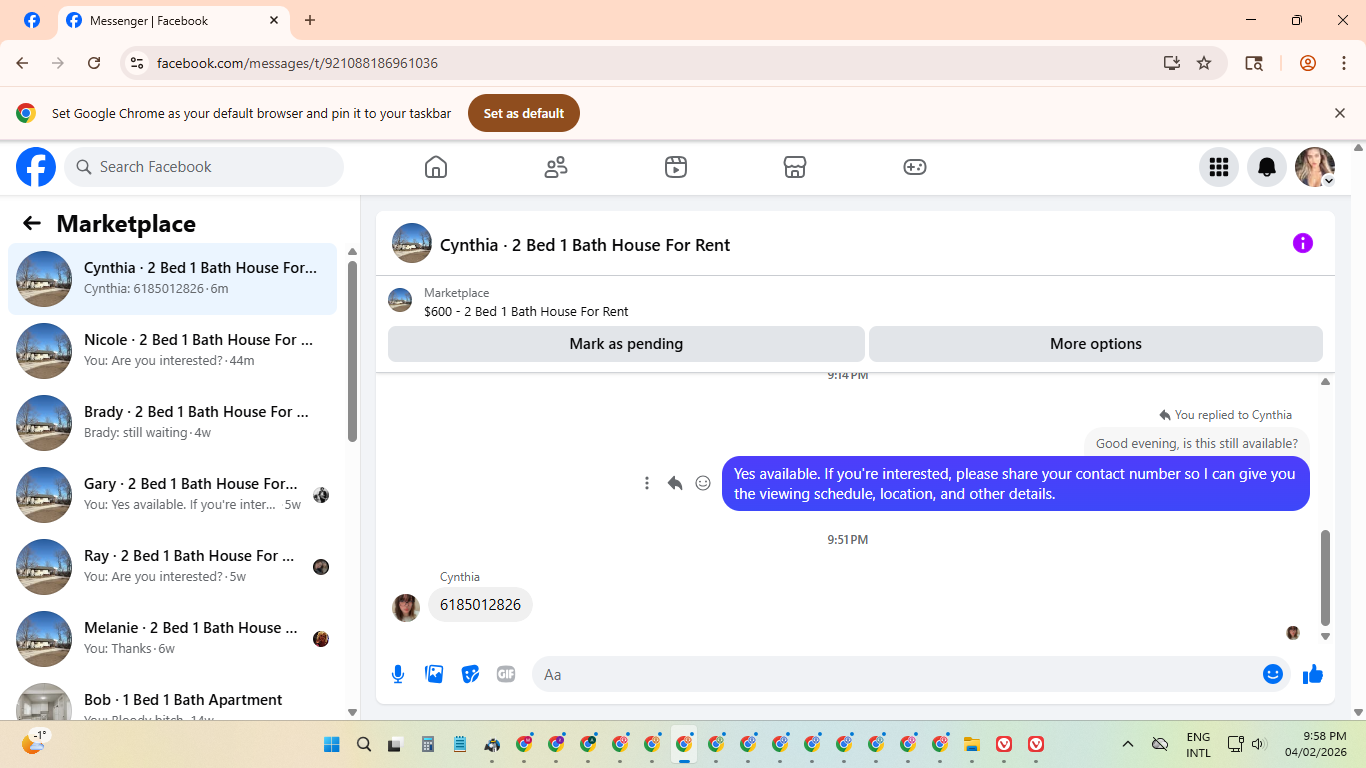Click conversation header title Cynthia 2 Bed

pos(585,245)
